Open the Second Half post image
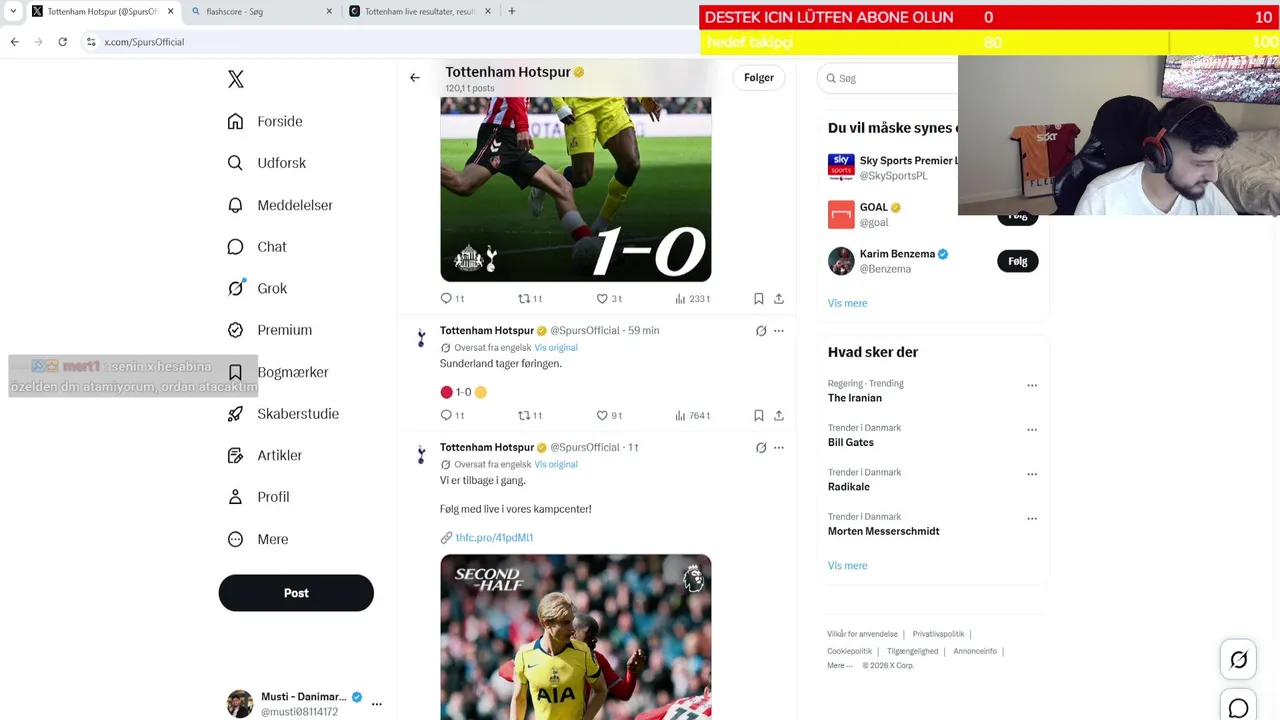Image resolution: width=1280 pixels, height=720 pixels. 576,637
